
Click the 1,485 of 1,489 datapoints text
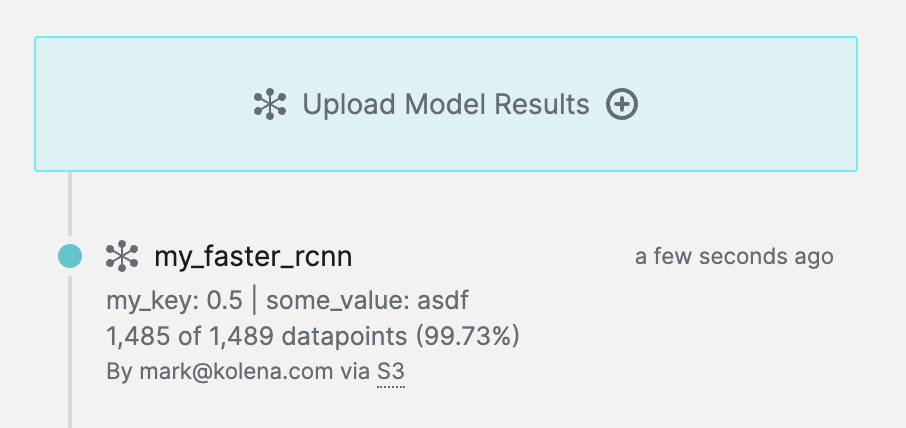tap(252, 335)
